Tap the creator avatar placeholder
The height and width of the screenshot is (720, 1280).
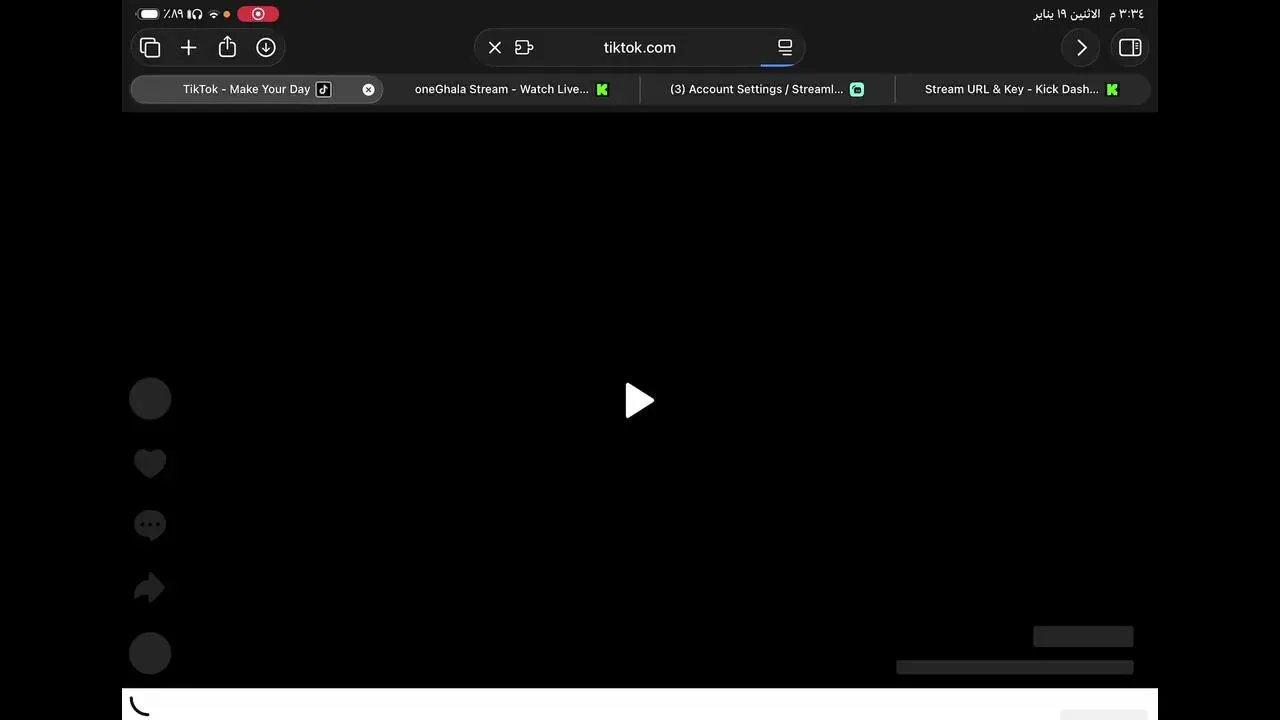pos(150,398)
